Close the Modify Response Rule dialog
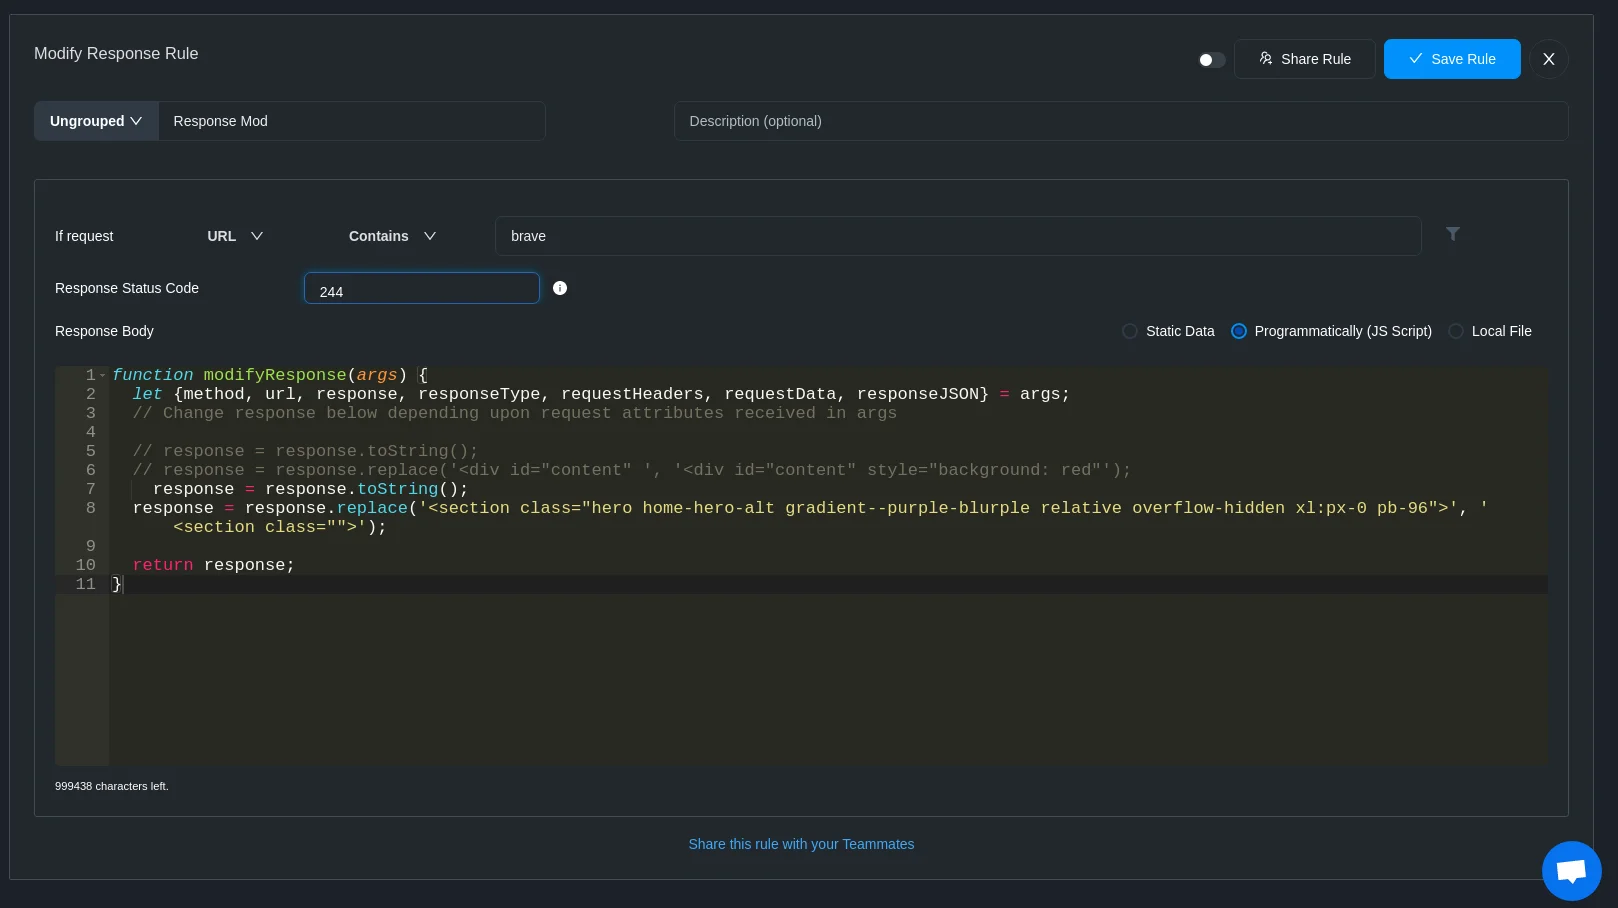 (1548, 59)
